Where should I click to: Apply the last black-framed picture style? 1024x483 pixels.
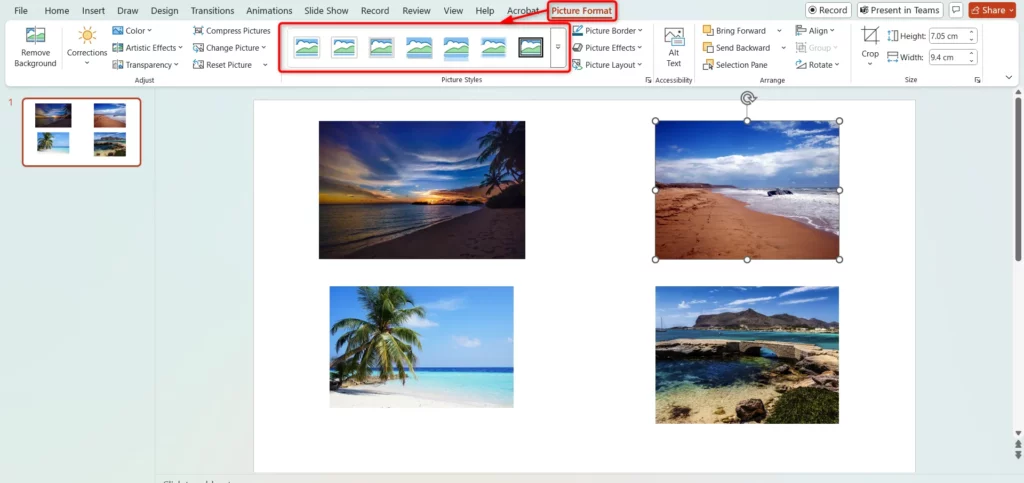pos(531,47)
